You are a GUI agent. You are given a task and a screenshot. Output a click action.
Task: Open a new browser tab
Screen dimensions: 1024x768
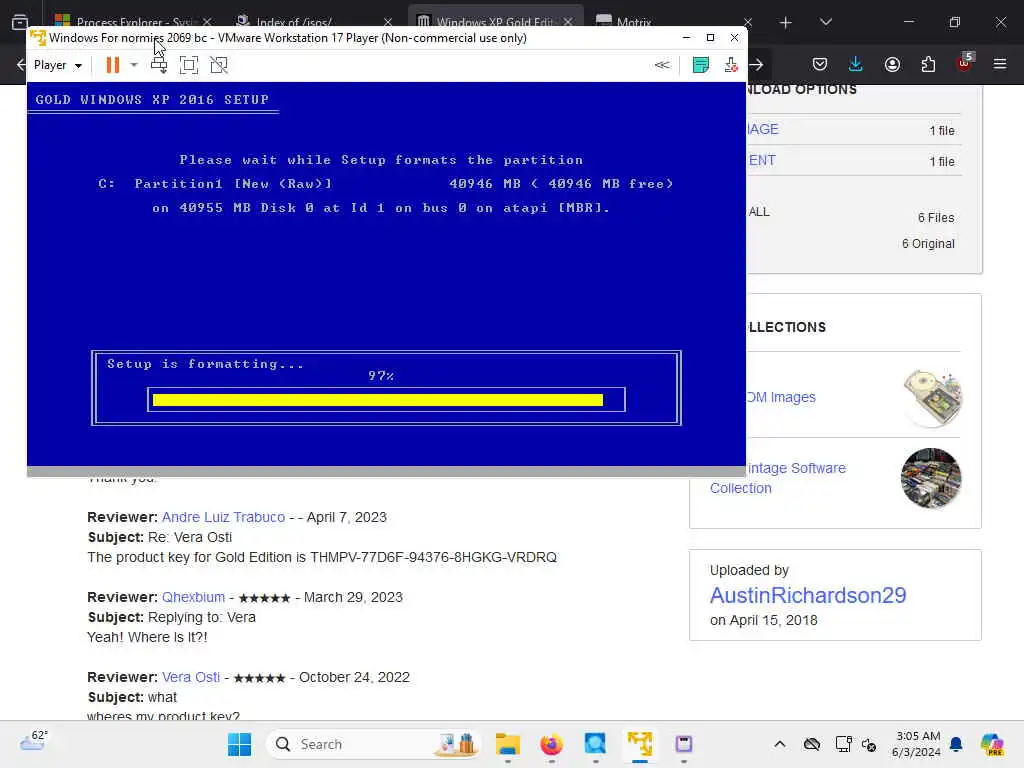pos(786,23)
